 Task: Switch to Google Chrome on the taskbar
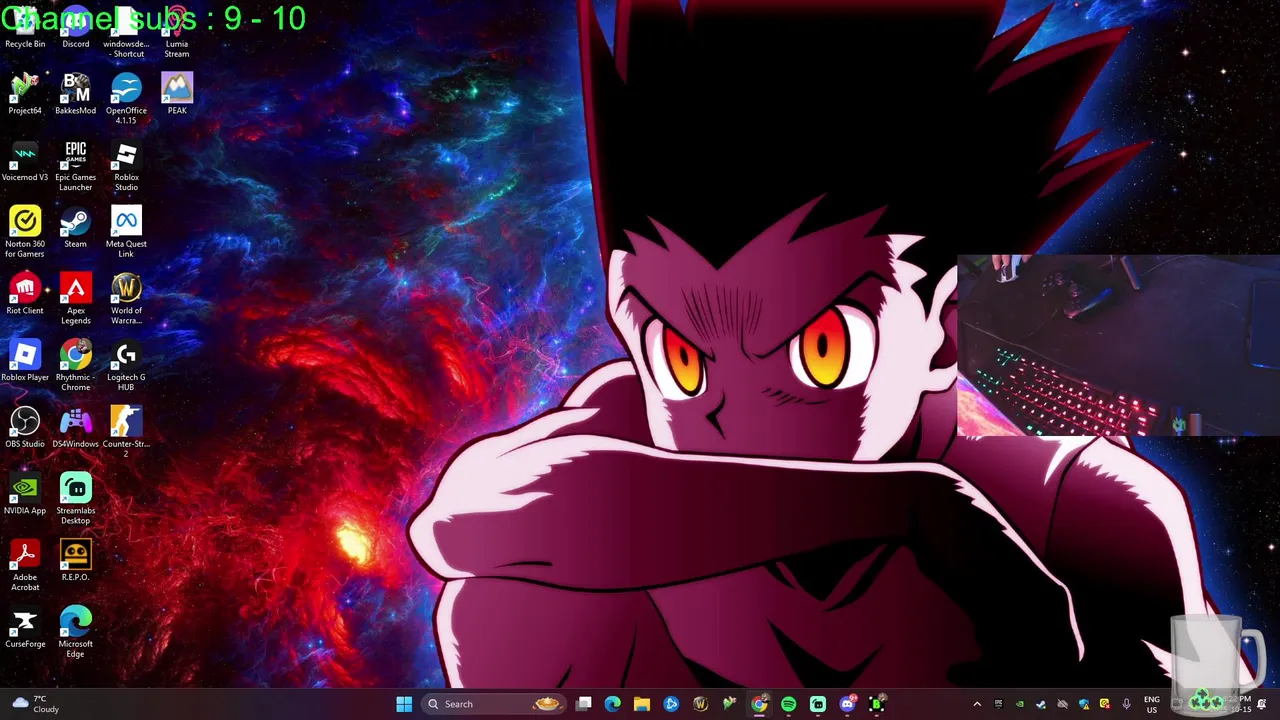(760, 704)
